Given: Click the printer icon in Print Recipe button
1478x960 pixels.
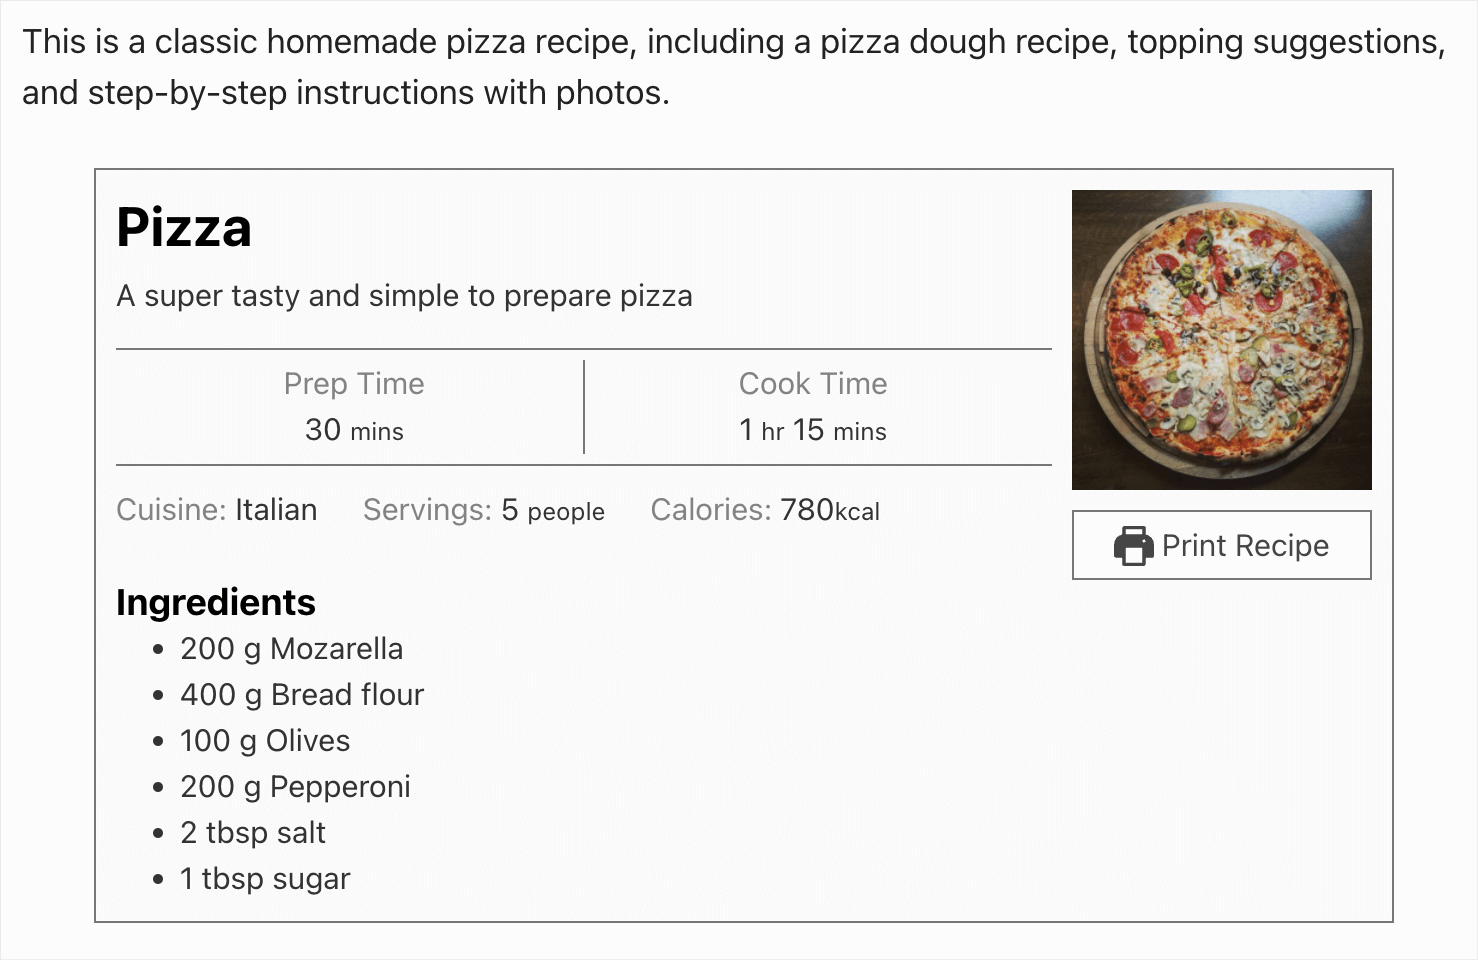Looking at the screenshot, I should (x=1131, y=546).
